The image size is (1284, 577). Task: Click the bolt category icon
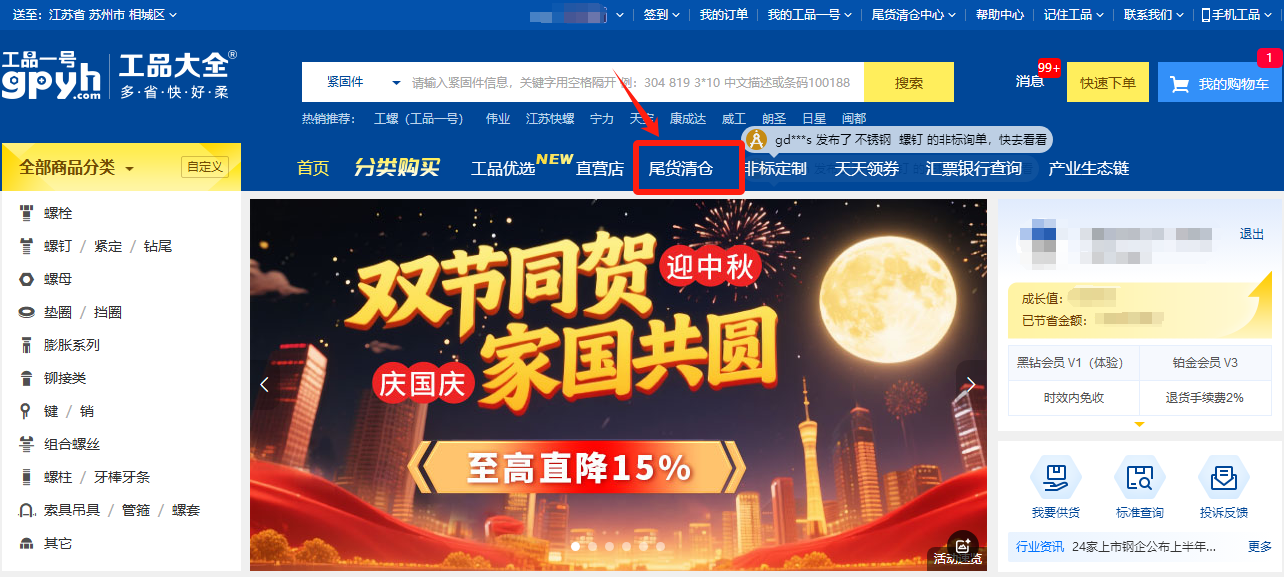26,213
